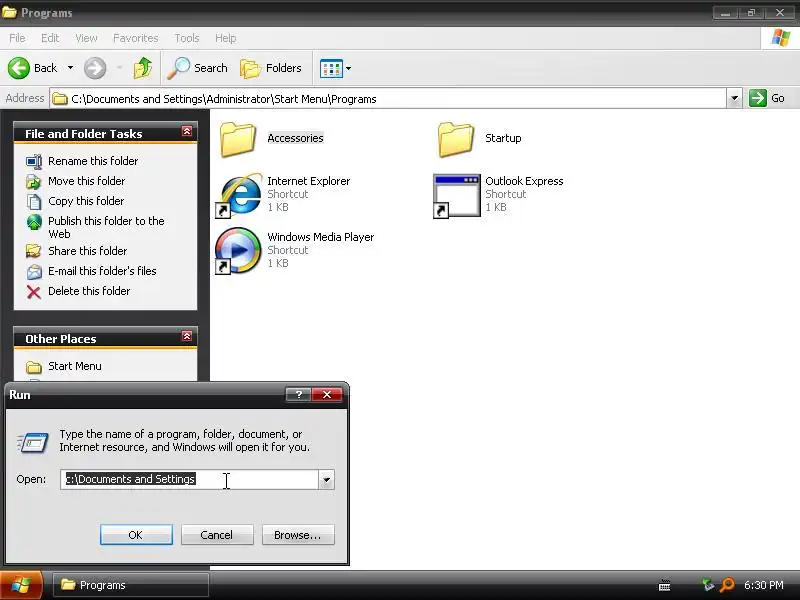The image size is (800, 600).
Task: Open the Search pane
Action: 198,68
